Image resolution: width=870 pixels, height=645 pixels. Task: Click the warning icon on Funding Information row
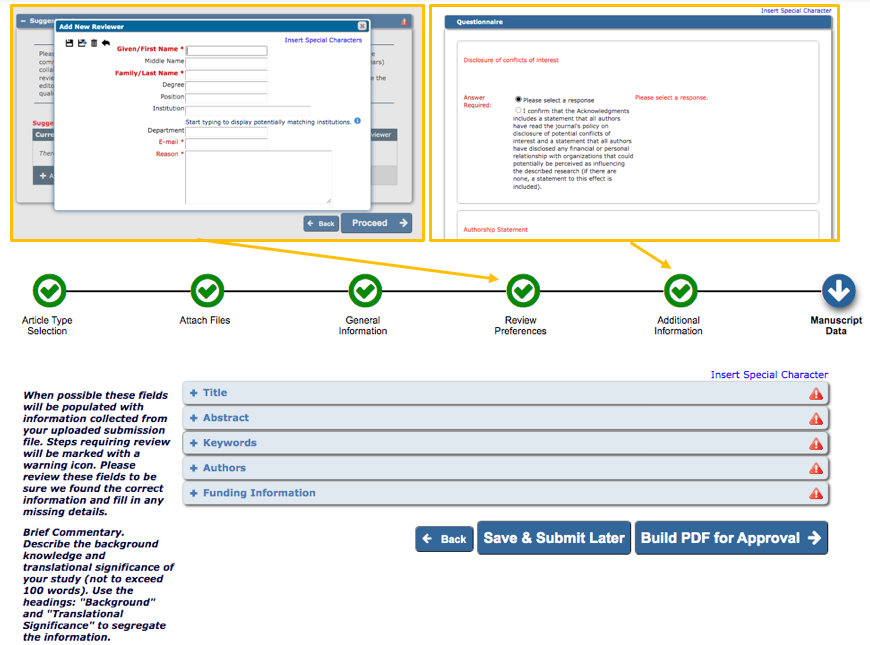tap(816, 493)
